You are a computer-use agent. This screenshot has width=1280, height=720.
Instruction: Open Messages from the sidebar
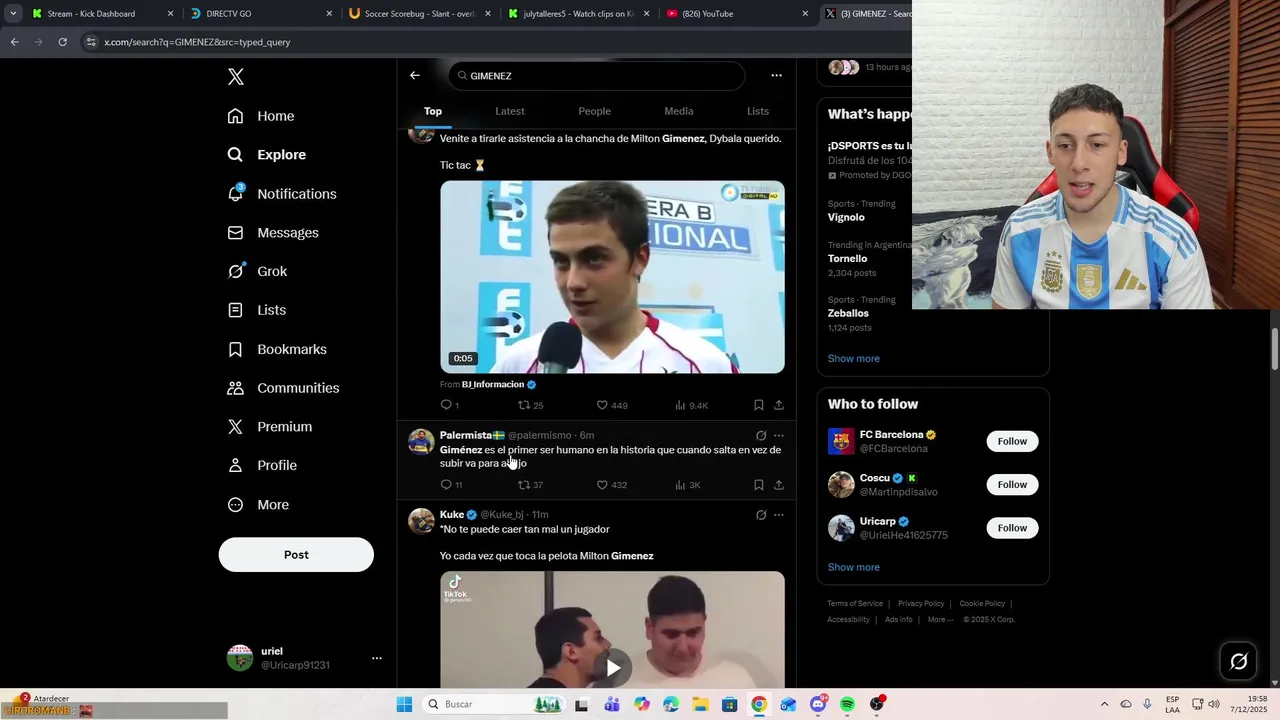click(273, 233)
